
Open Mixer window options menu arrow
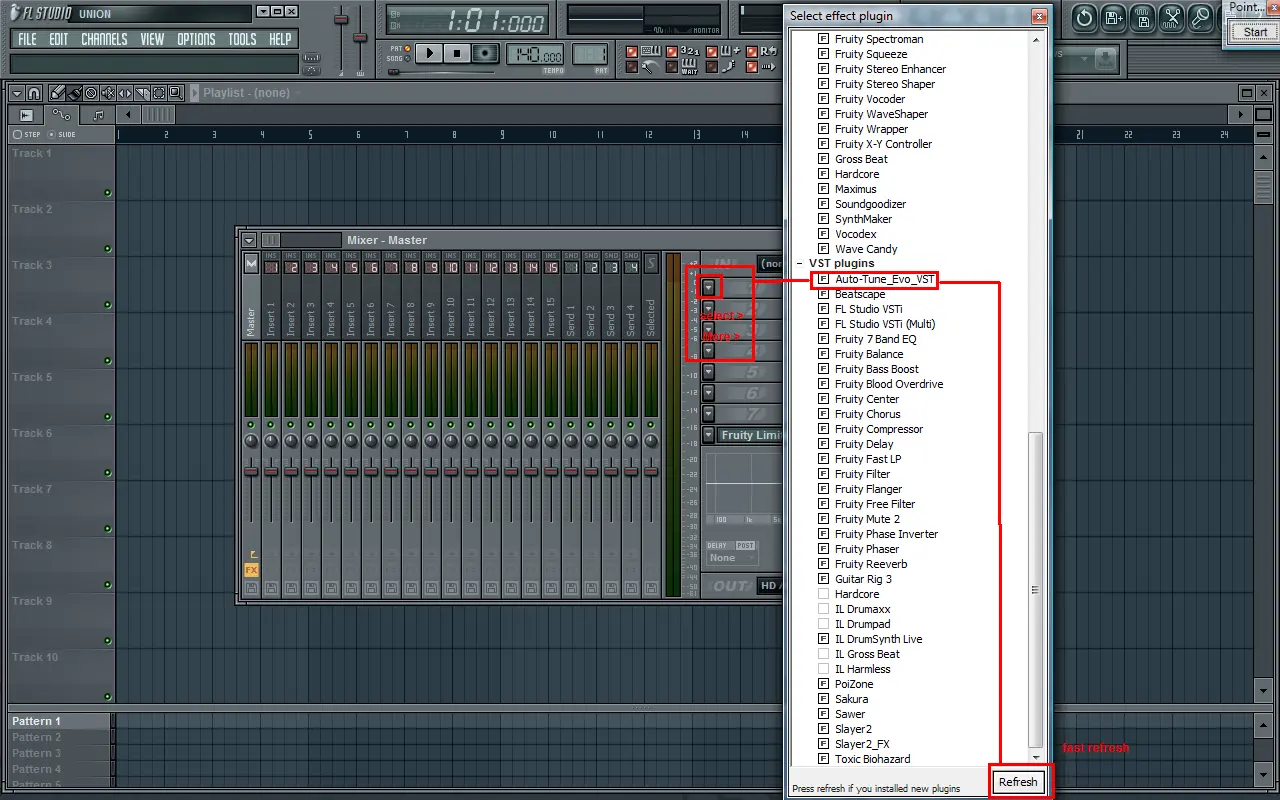point(249,240)
